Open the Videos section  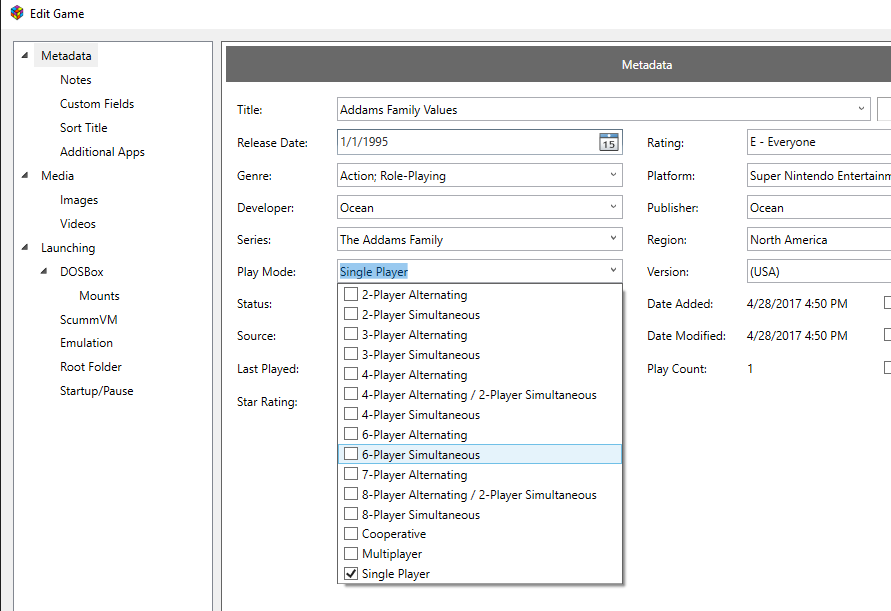tap(78, 223)
